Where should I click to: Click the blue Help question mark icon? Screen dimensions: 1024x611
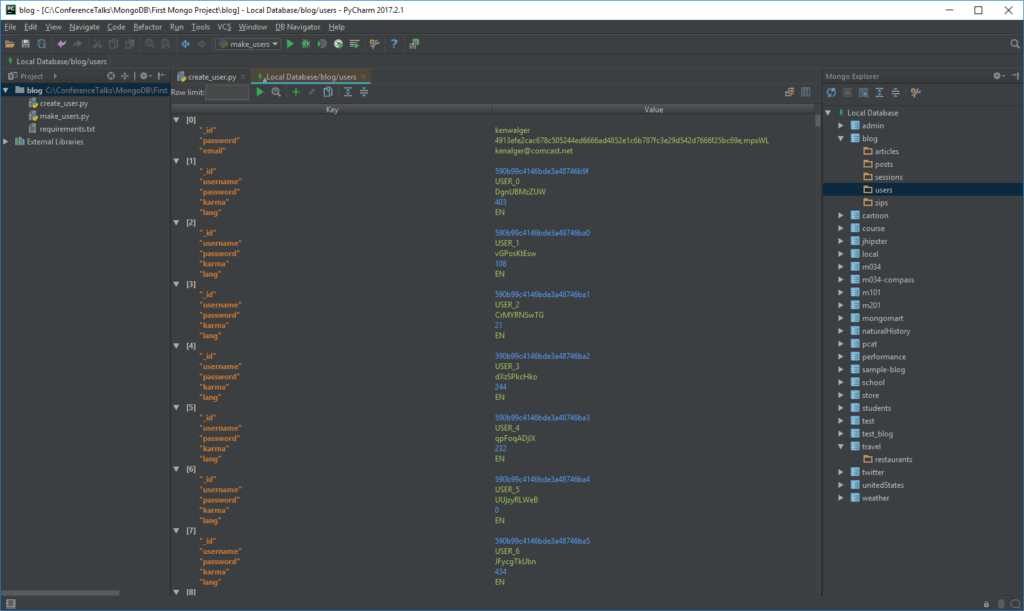coord(394,44)
